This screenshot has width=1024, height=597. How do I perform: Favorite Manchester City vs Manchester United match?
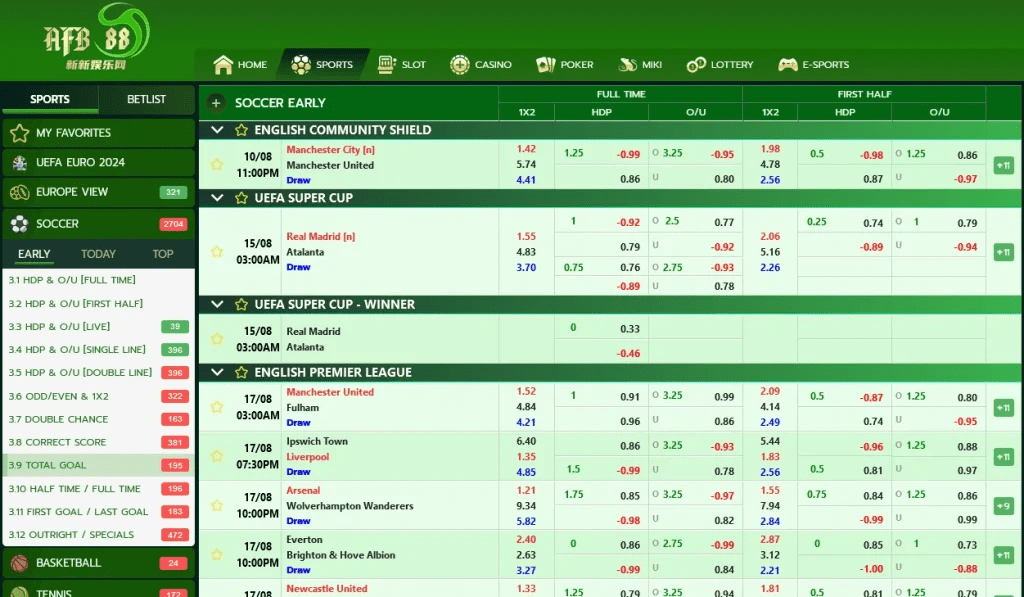(x=217, y=165)
